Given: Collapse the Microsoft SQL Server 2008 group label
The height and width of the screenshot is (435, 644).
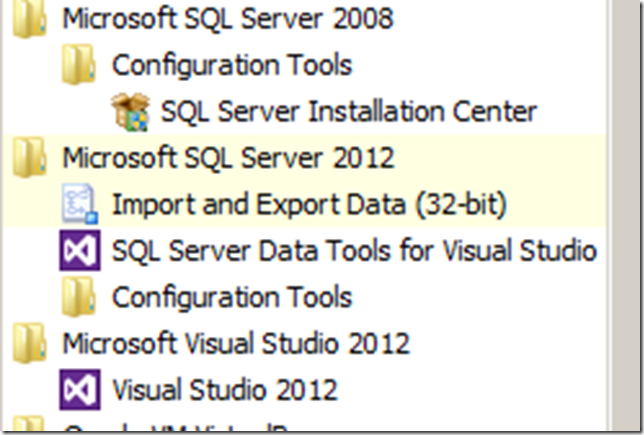Looking at the screenshot, I should pos(227,19).
